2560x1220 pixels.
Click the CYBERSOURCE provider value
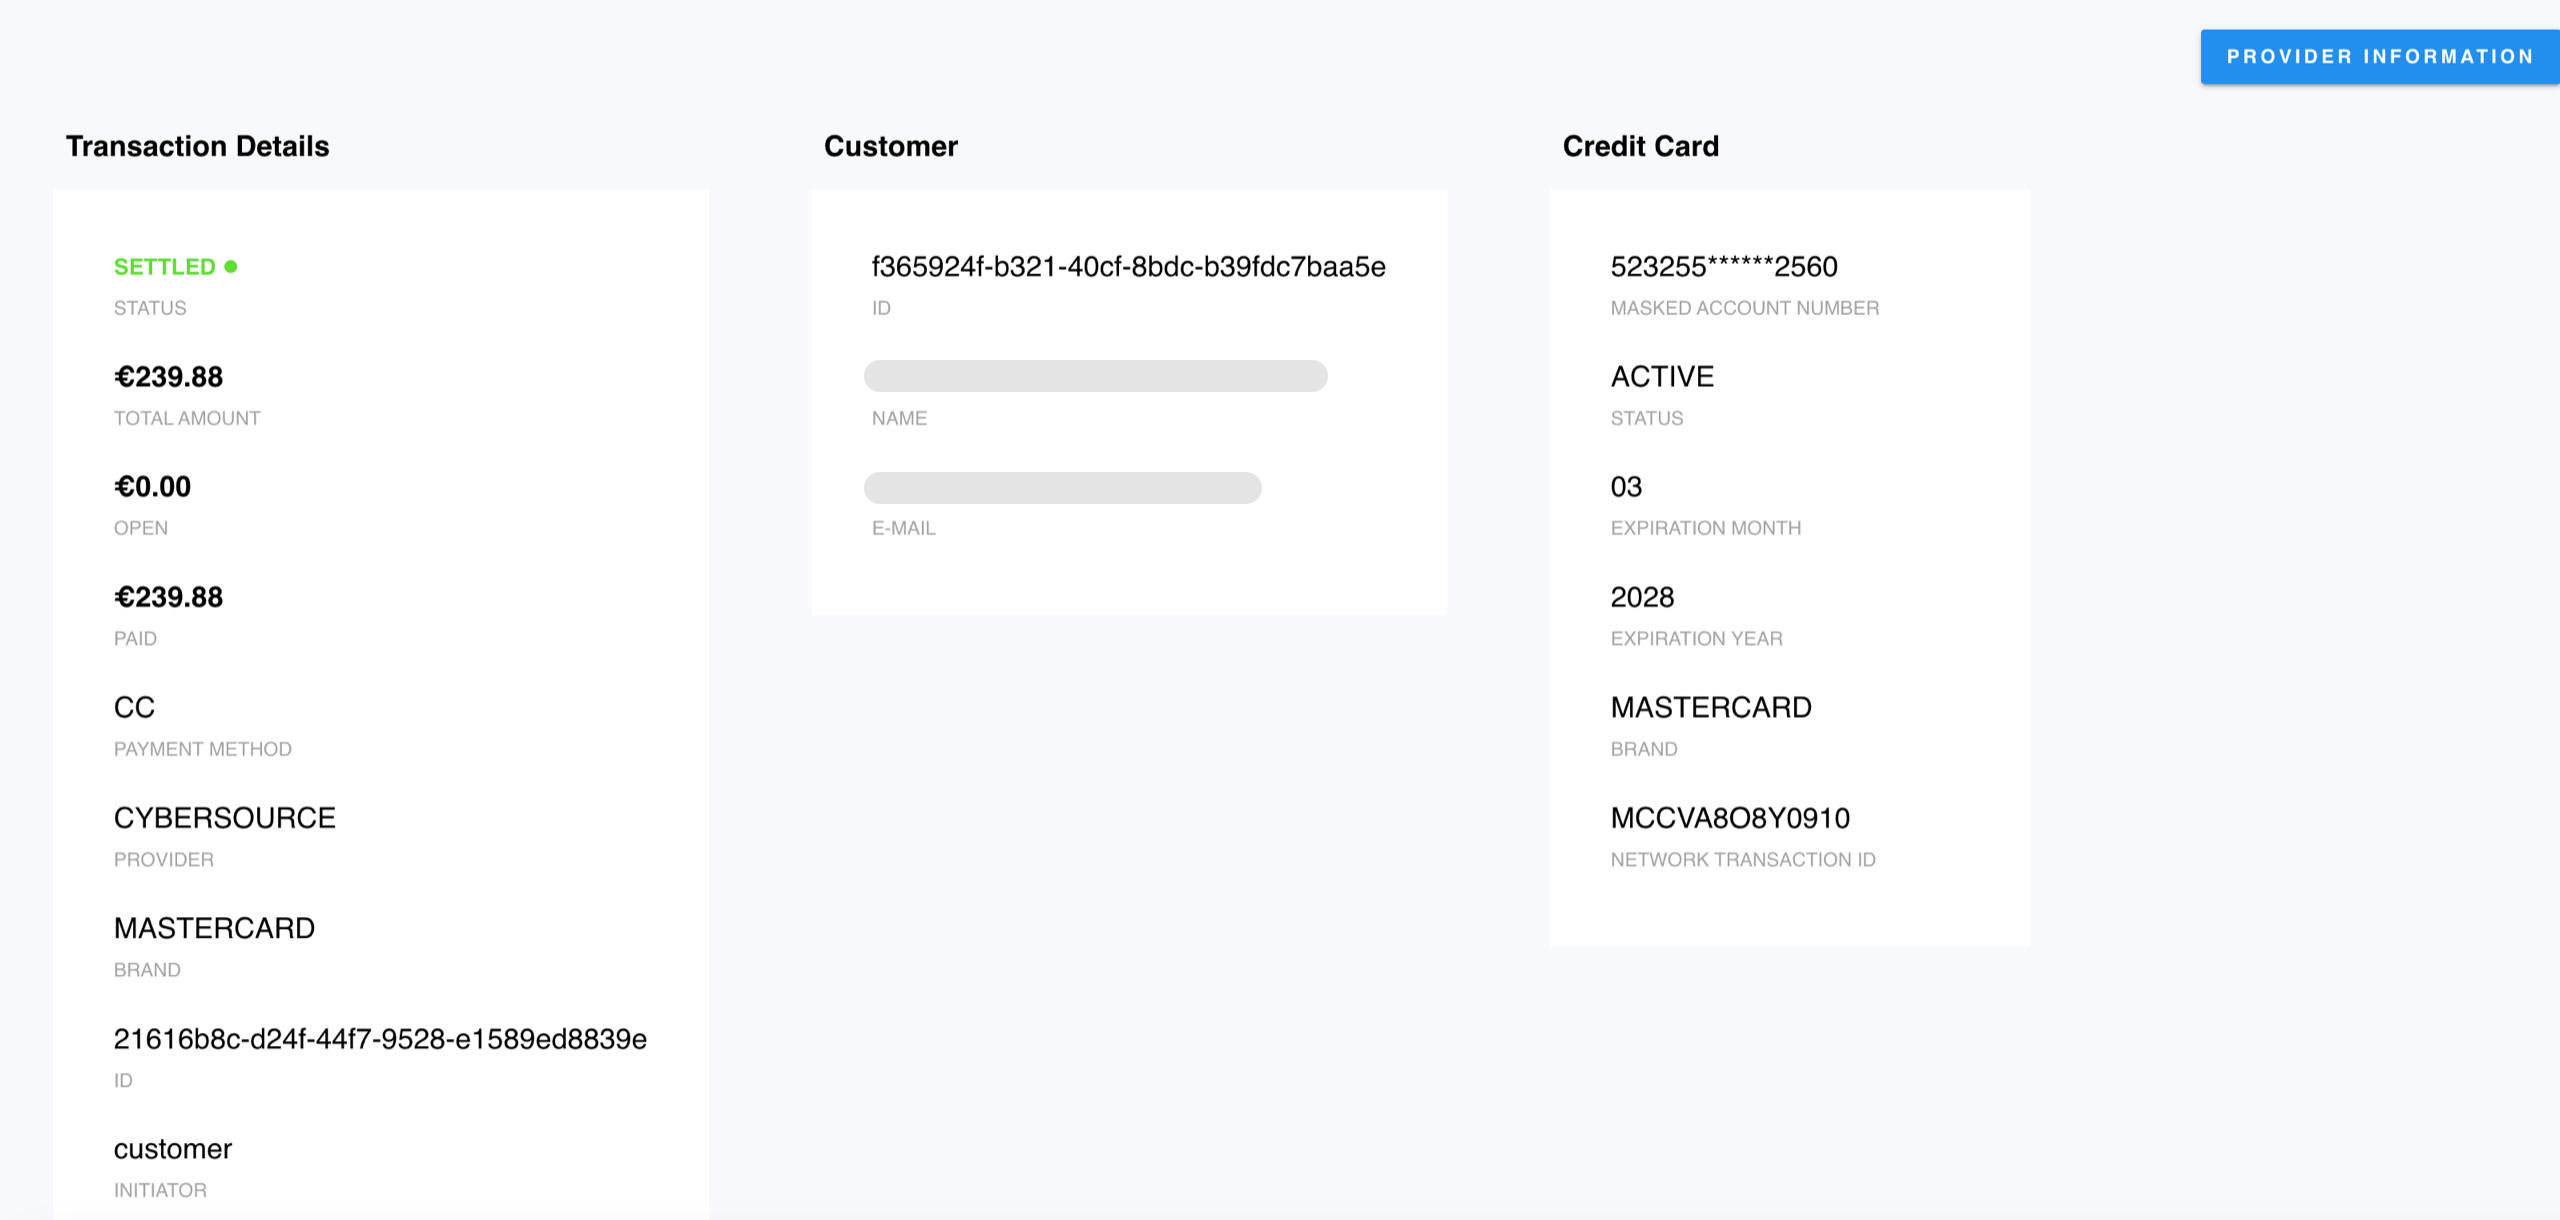[225, 818]
